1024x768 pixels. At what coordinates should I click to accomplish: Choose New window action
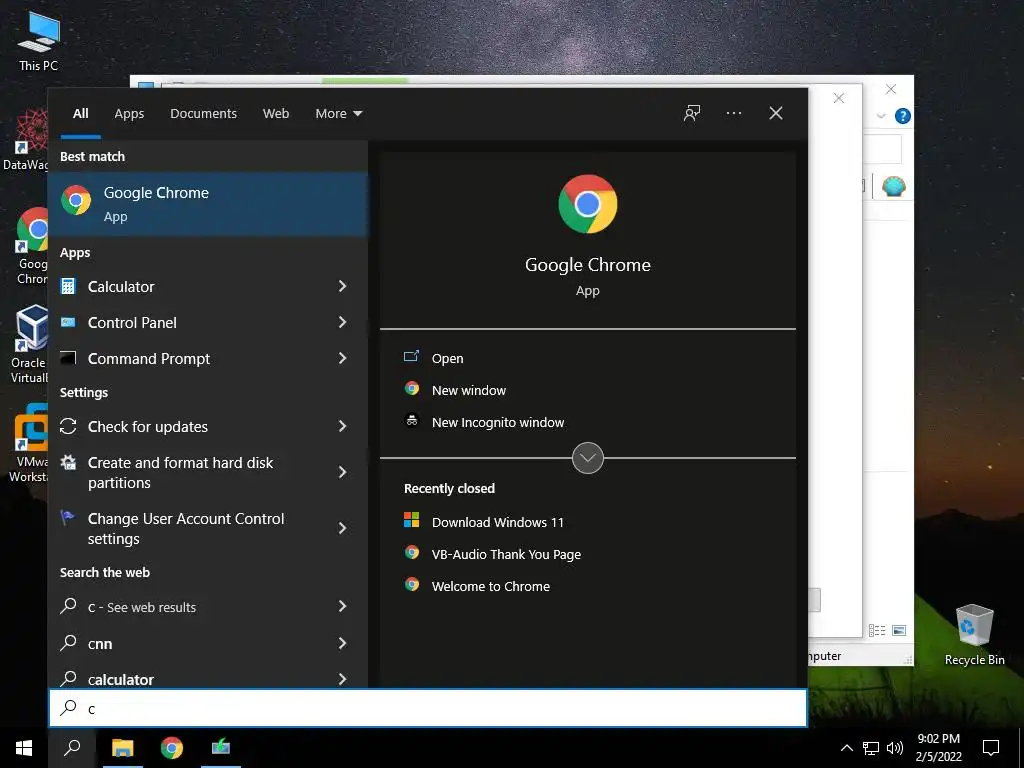[x=469, y=390]
